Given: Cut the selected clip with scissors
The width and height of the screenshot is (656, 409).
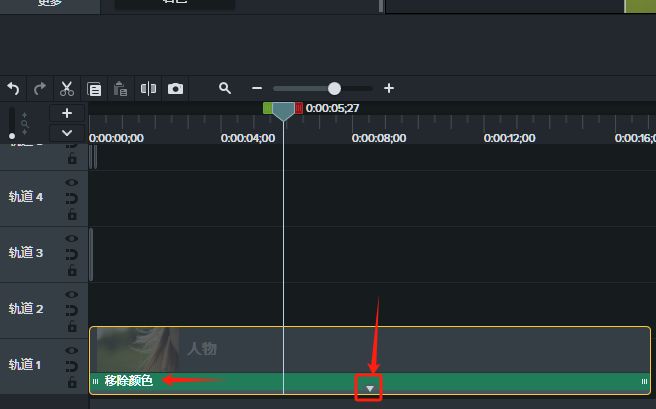Looking at the screenshot, I should pos(67,89).
